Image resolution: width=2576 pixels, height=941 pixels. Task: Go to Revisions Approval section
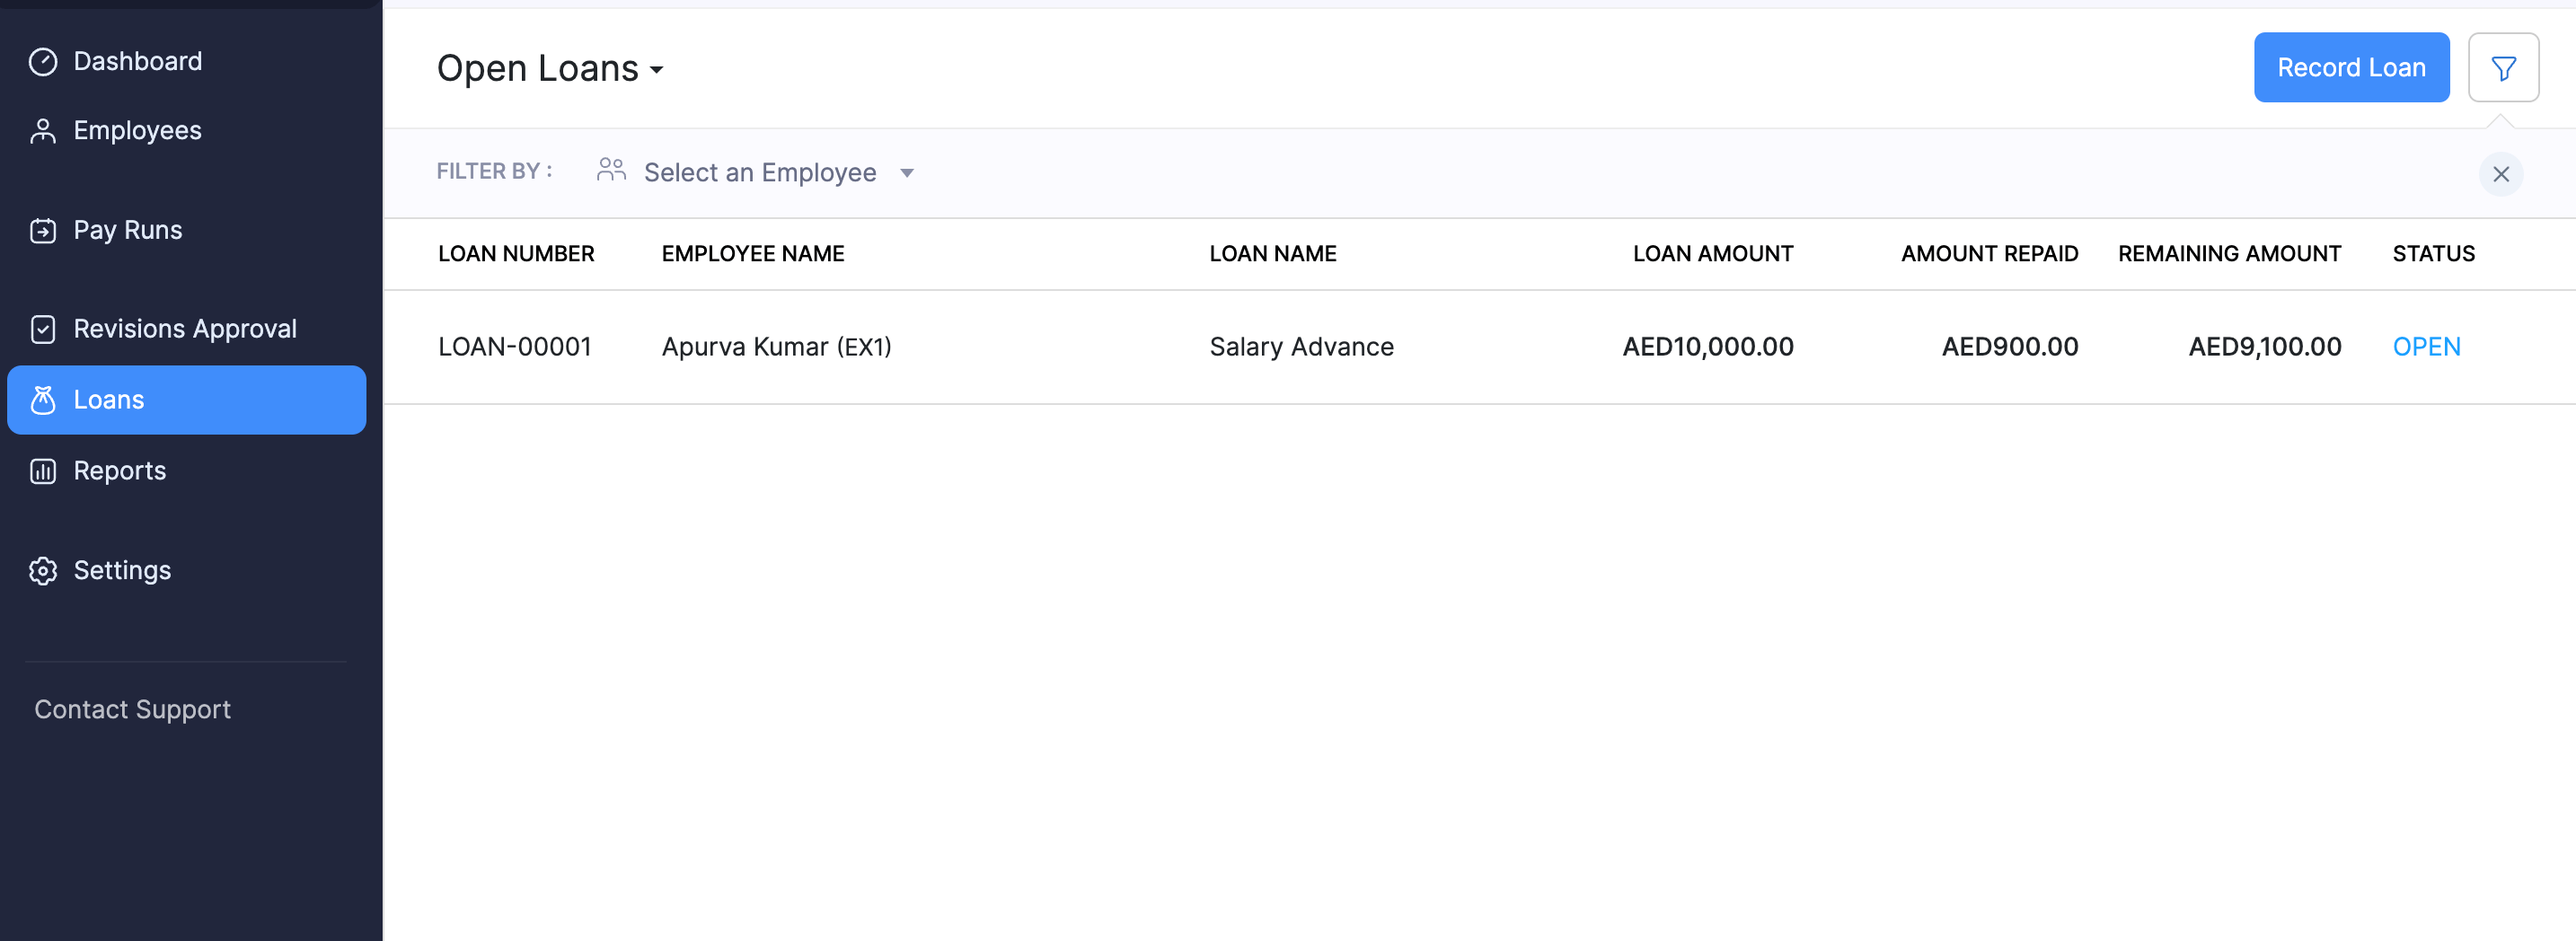tap(184, 328)
